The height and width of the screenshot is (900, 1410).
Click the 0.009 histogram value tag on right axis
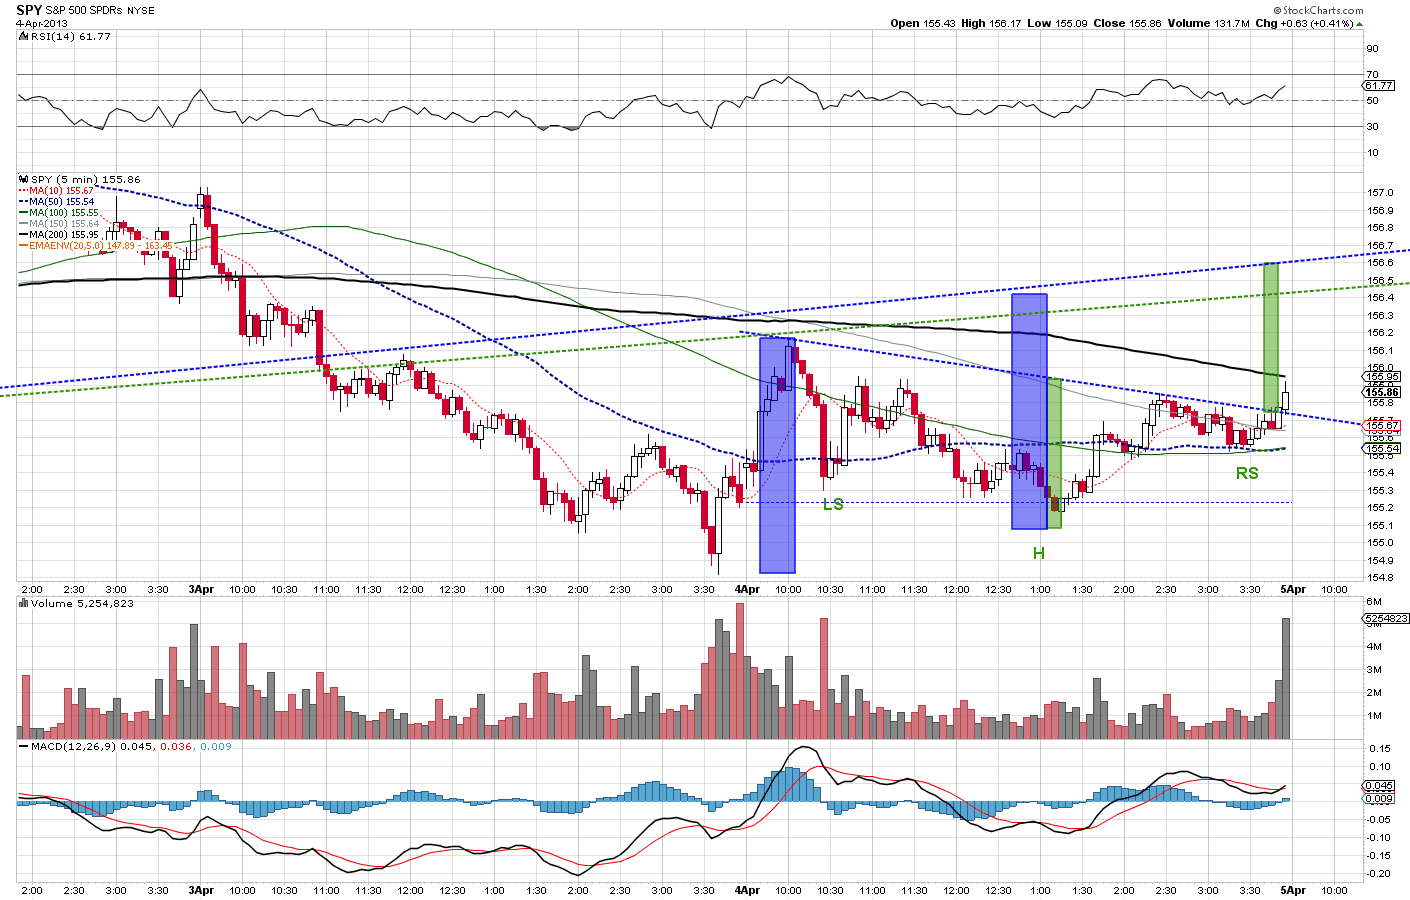click(x=1379, y=798)
